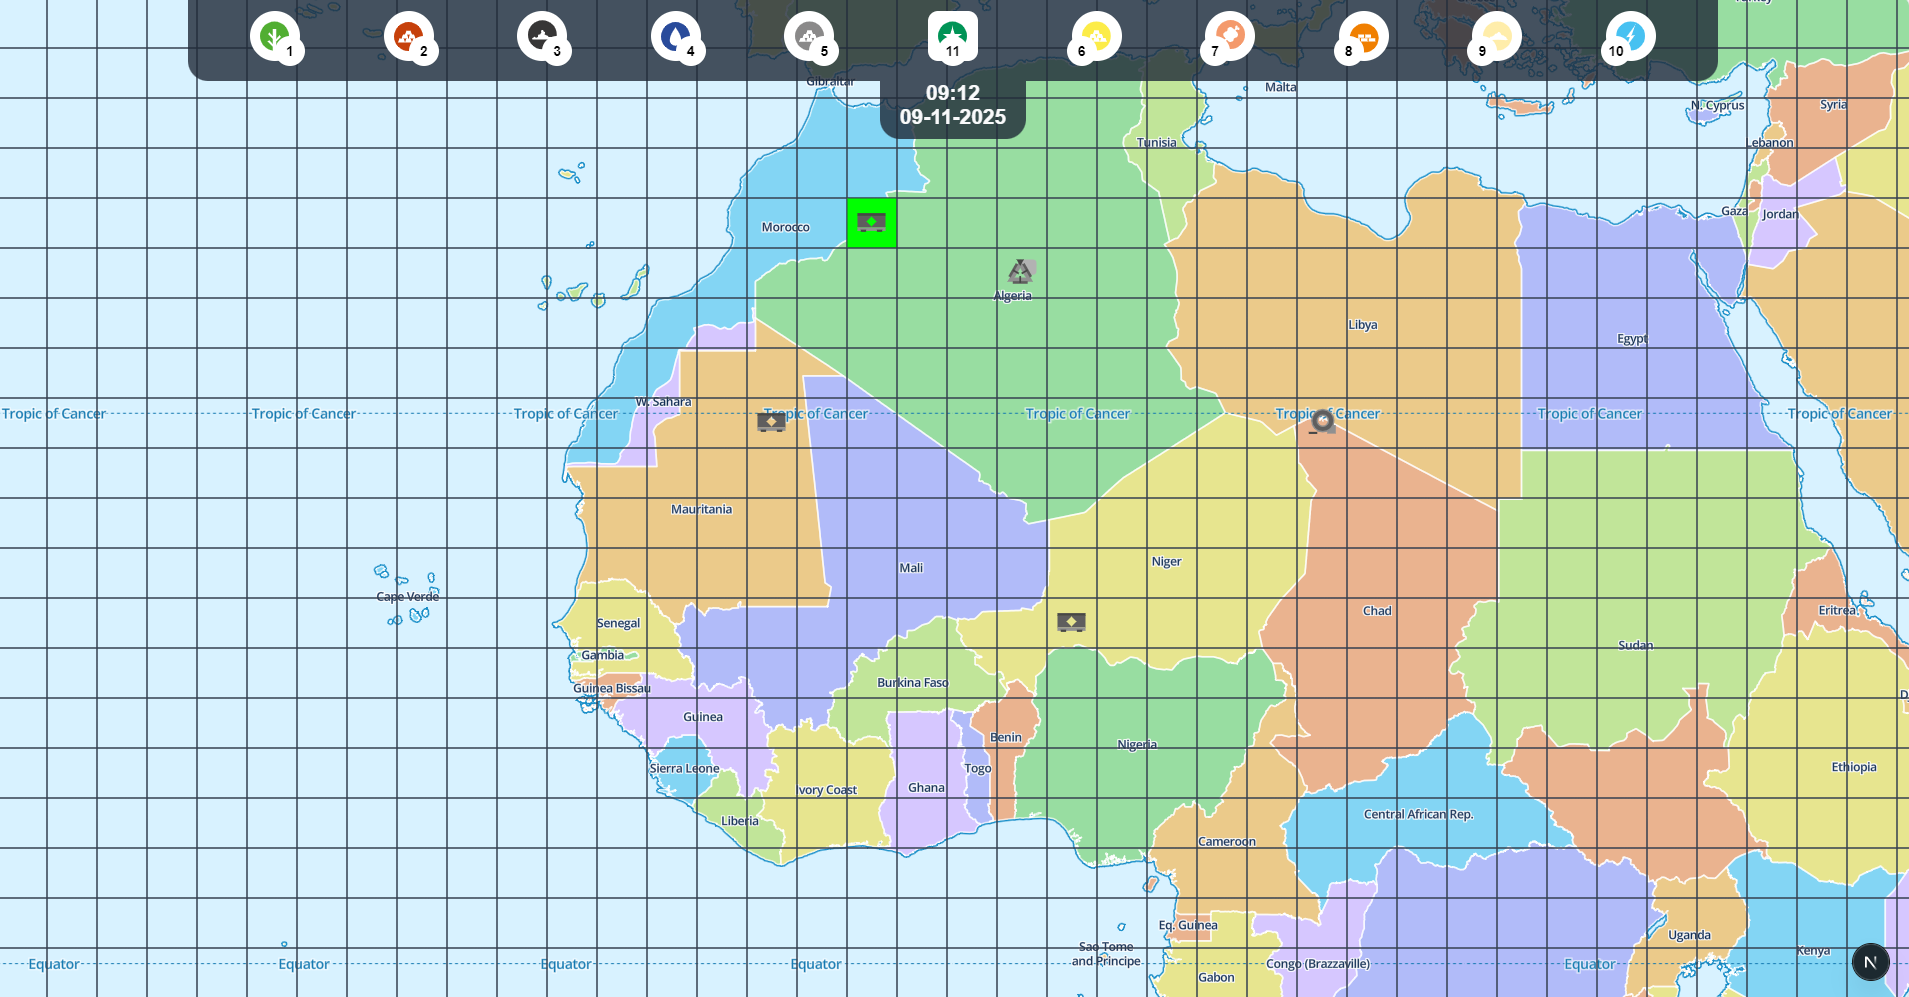Viewport: 1909px width, 997px height.
Task: Click the Congo (Brazzaville) label
Action: [1318, 964]
